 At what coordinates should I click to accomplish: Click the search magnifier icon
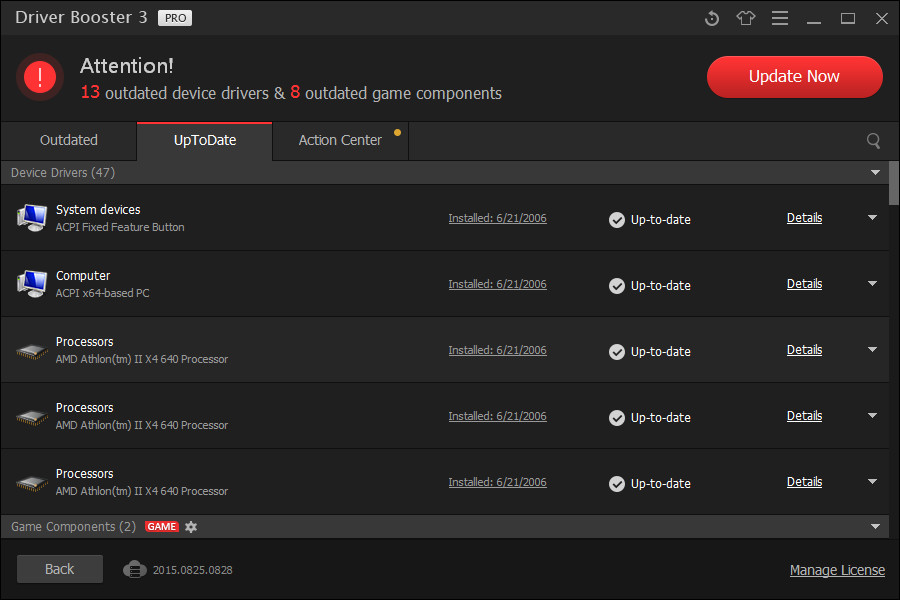point(873,141)
